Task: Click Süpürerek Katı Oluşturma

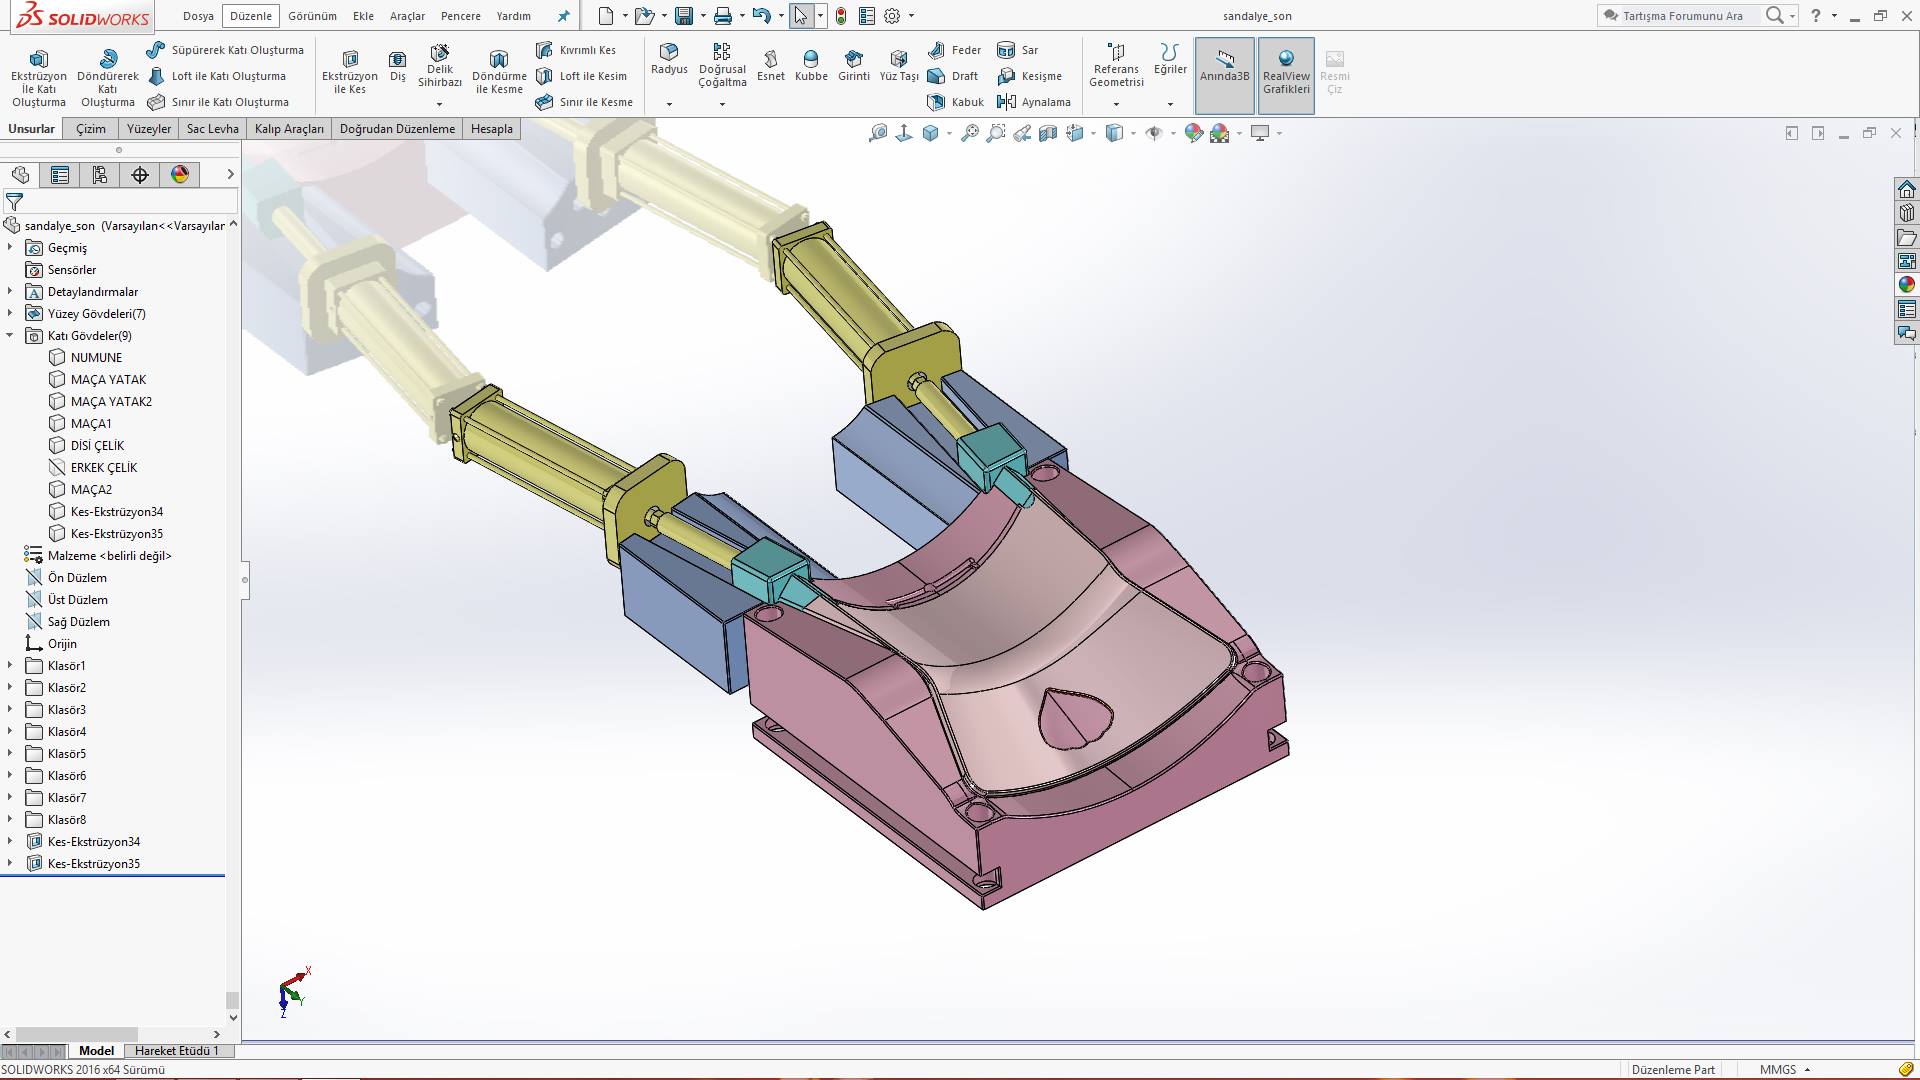Action: click(x=225, y=50)
